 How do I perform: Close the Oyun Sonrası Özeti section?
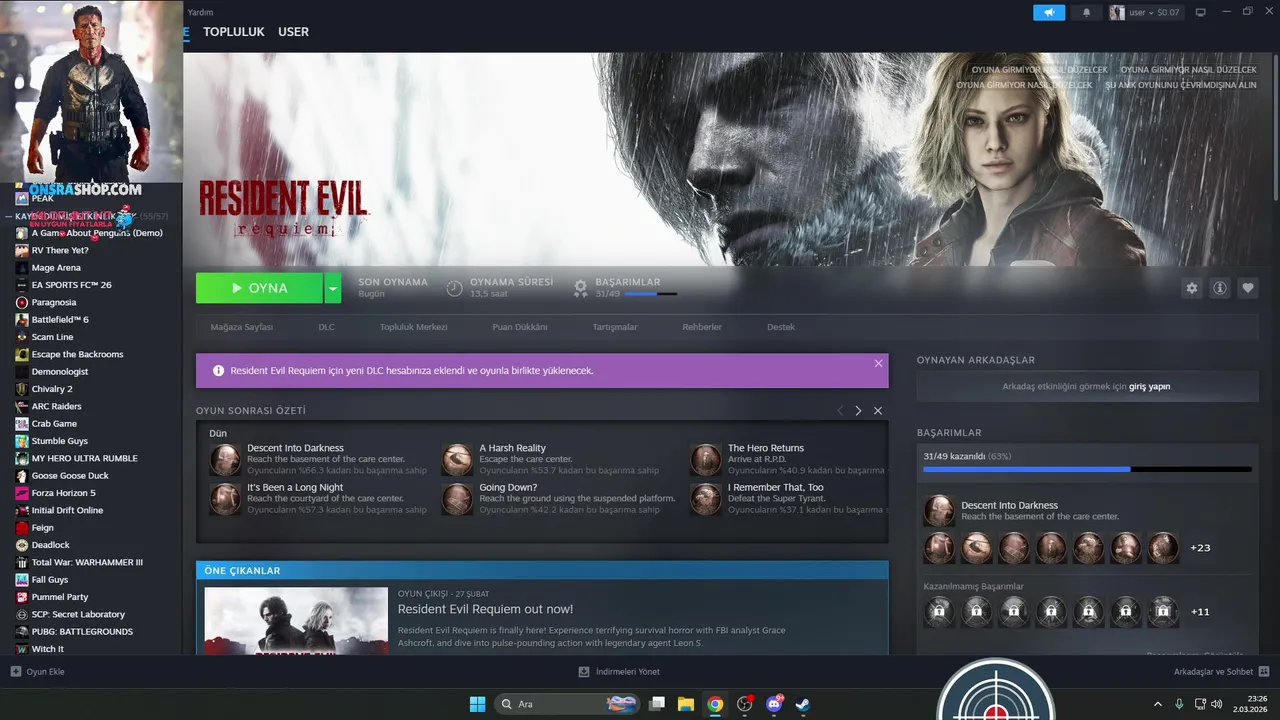pos(878,411)
